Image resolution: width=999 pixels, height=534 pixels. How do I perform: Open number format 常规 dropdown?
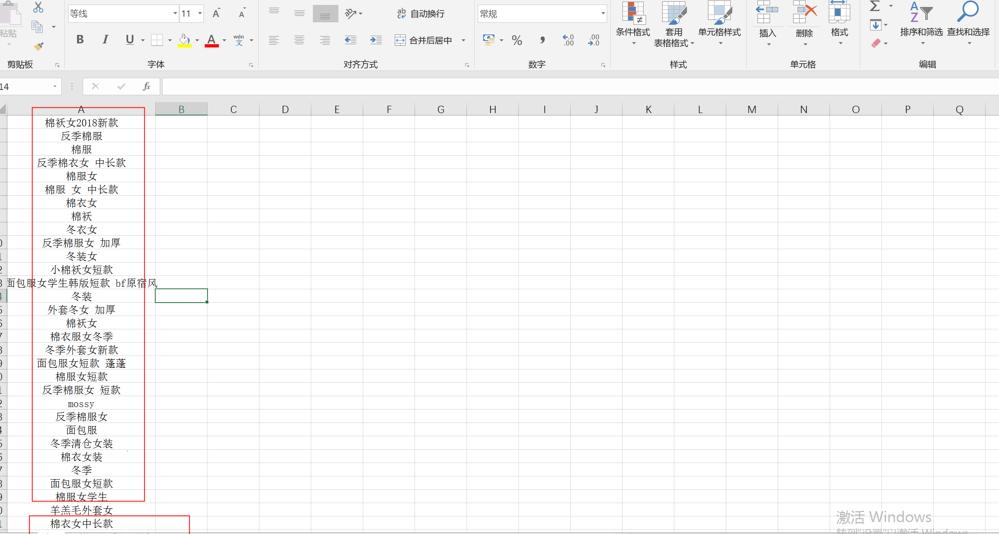(603, 13)
